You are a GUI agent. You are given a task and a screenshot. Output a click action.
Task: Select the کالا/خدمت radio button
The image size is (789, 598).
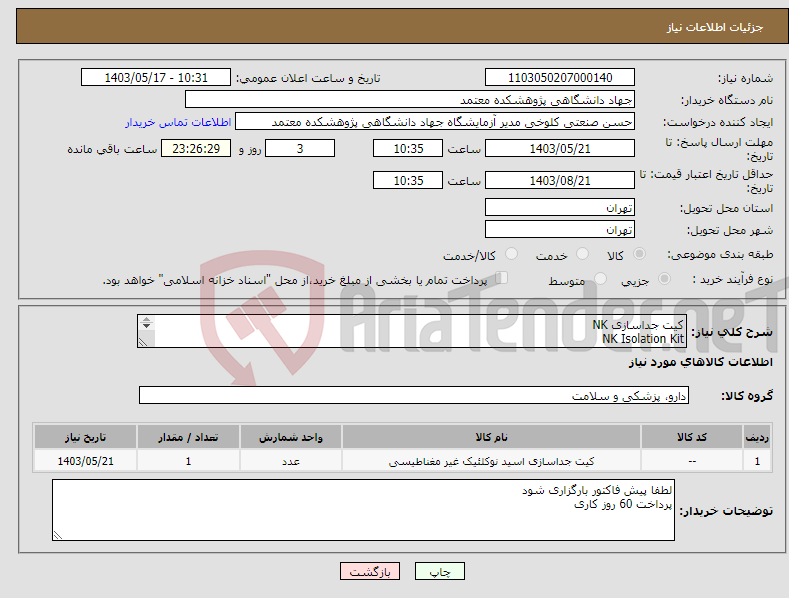coord(511,254)
